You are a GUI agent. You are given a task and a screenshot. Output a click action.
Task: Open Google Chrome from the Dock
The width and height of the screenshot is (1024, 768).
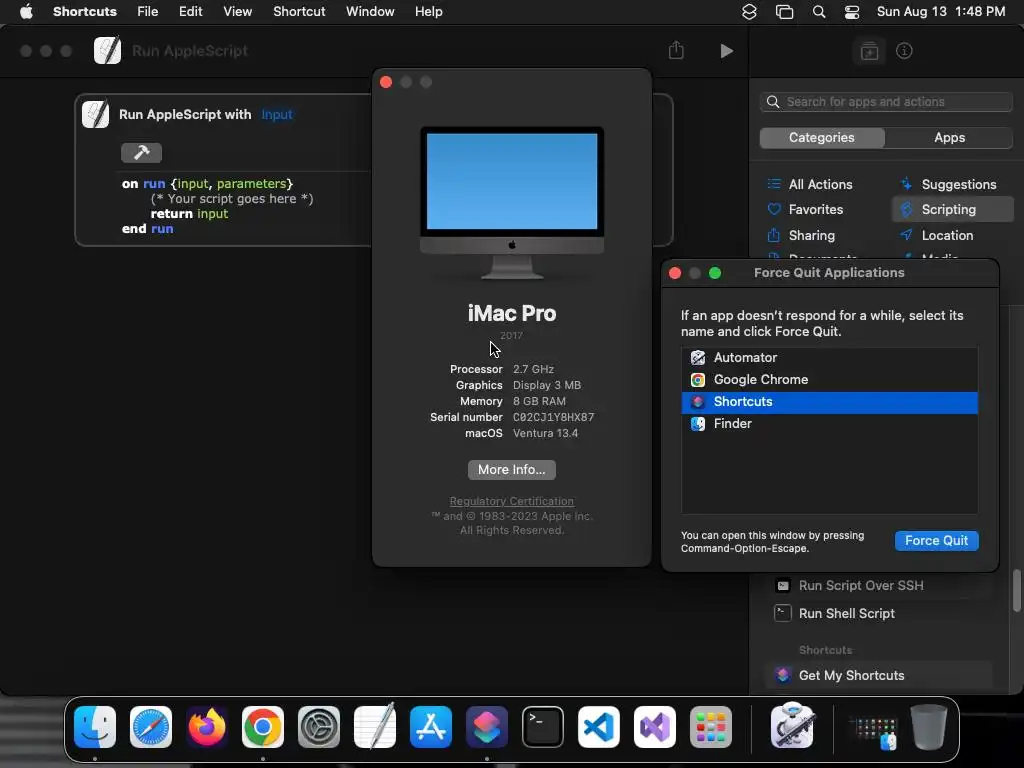coord(263,727)
